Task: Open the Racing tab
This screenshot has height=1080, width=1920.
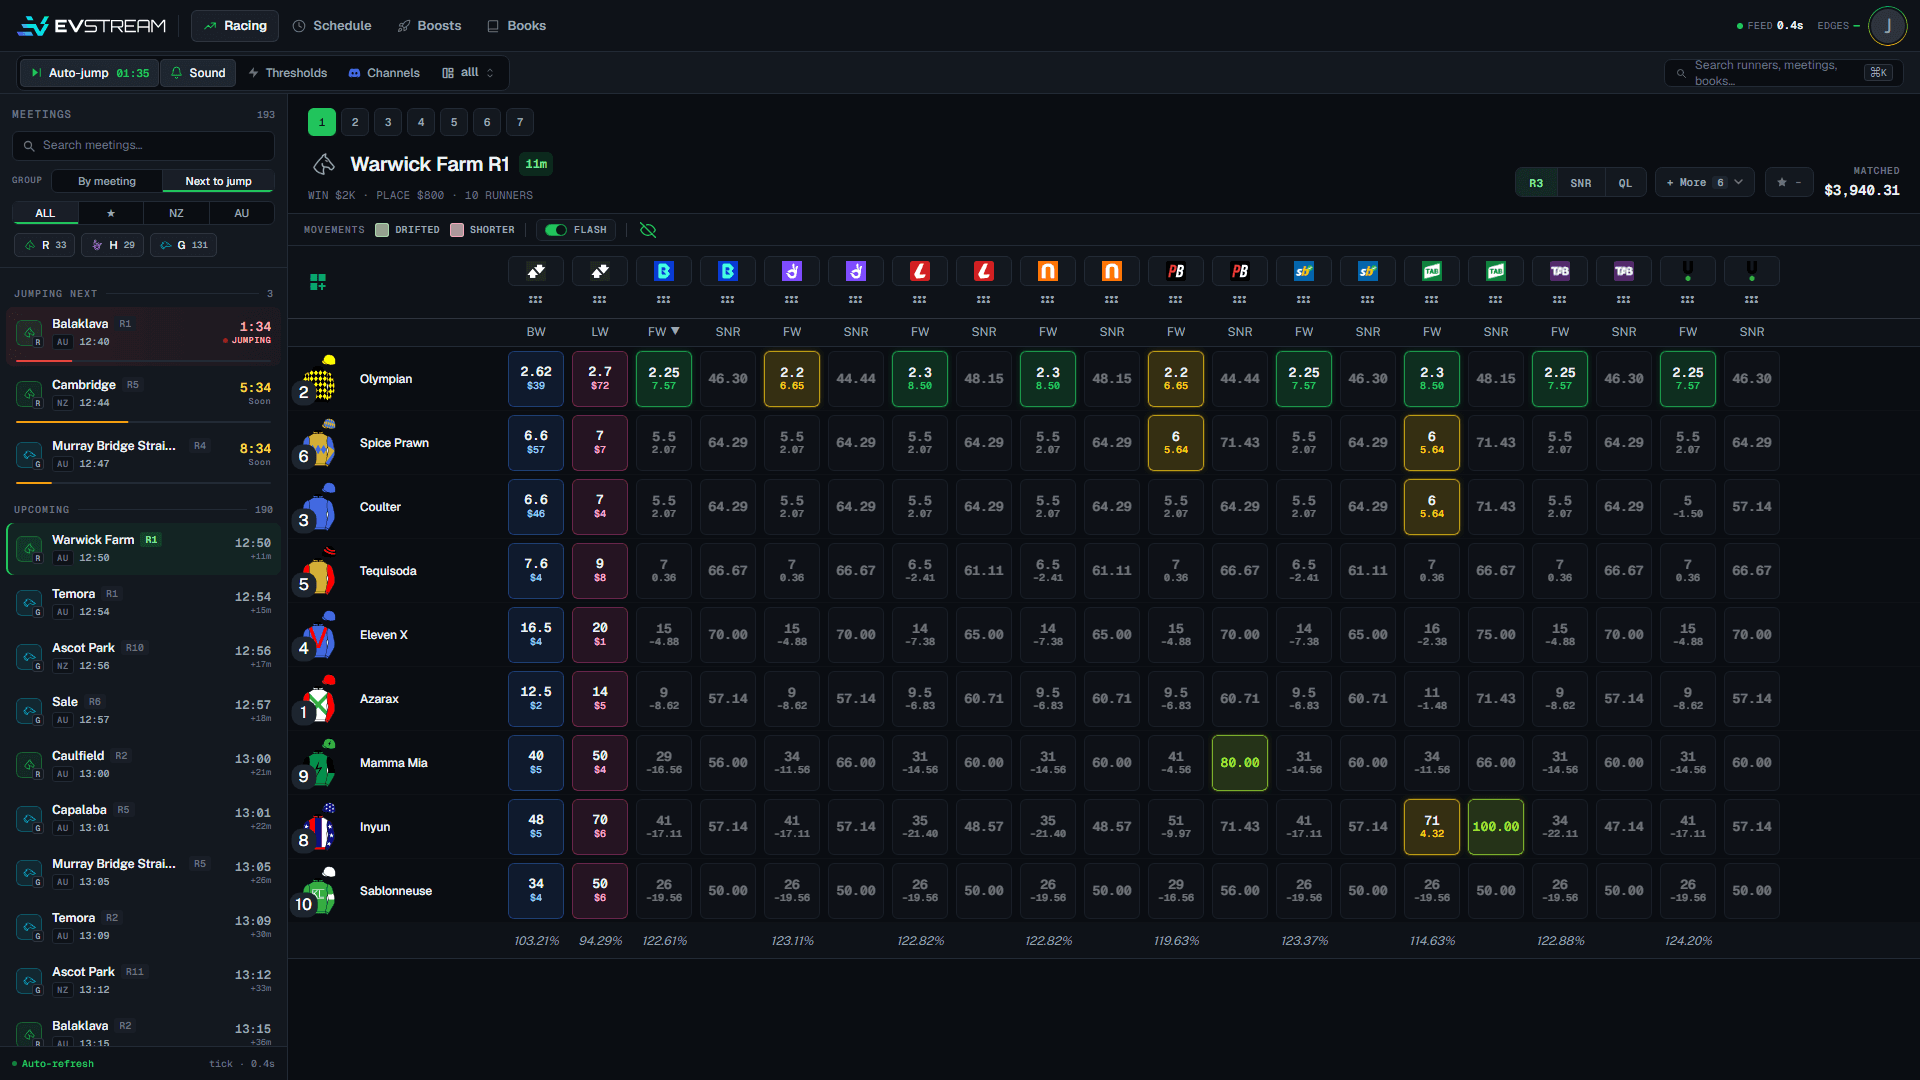Action: coord(235,26)
